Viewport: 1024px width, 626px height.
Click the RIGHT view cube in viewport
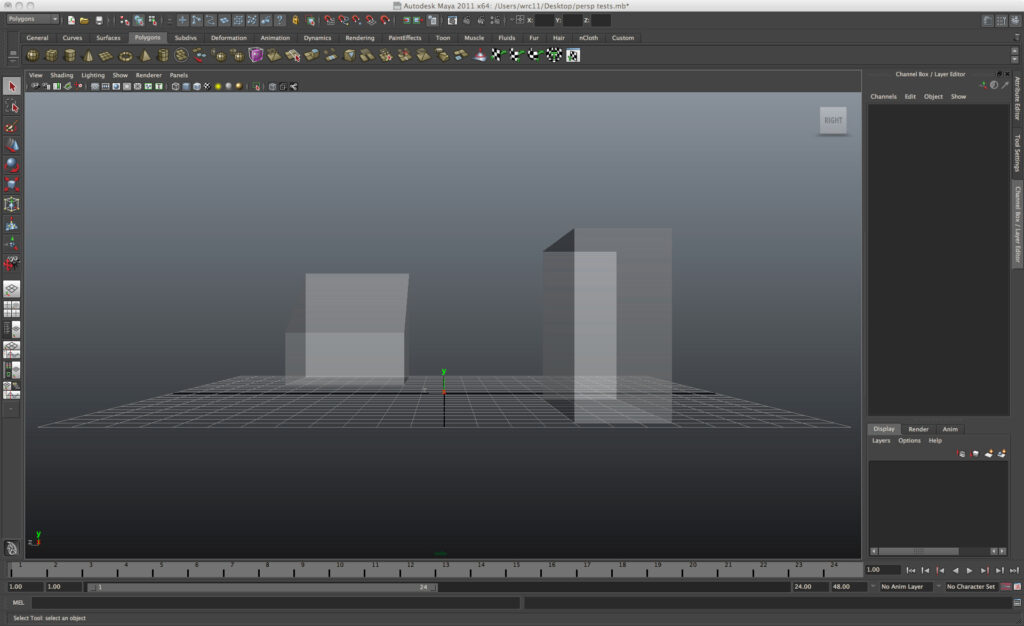tap(833, 120)
